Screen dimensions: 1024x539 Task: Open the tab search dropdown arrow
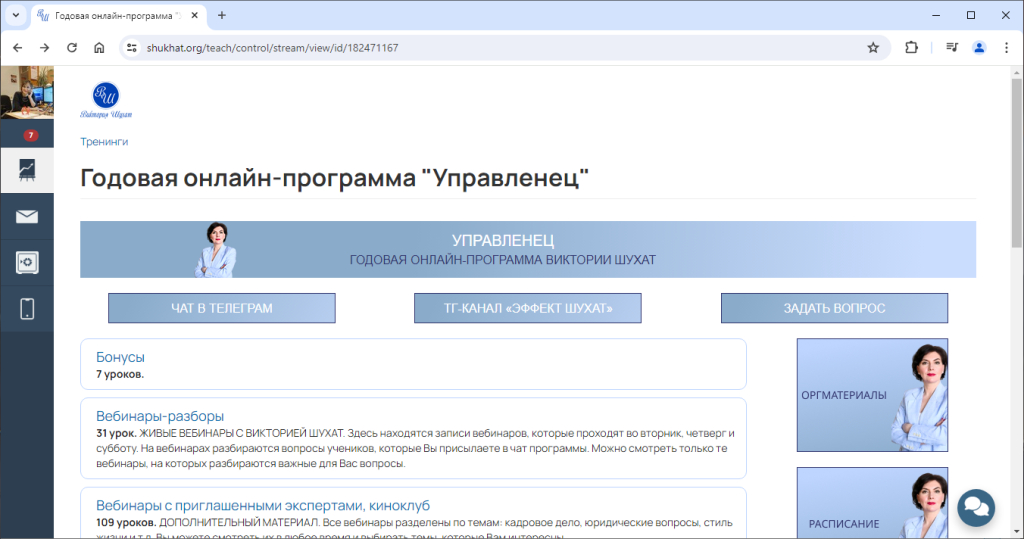click(x=16, y=15)
